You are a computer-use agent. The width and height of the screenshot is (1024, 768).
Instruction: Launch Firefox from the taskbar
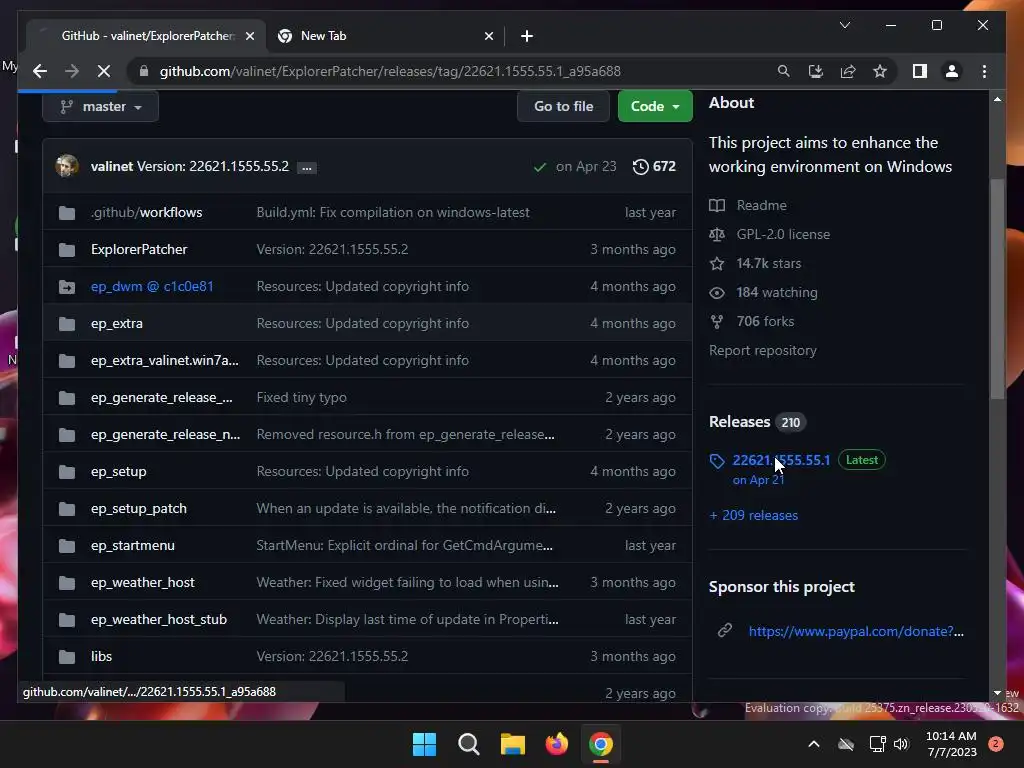pos(556,744)
